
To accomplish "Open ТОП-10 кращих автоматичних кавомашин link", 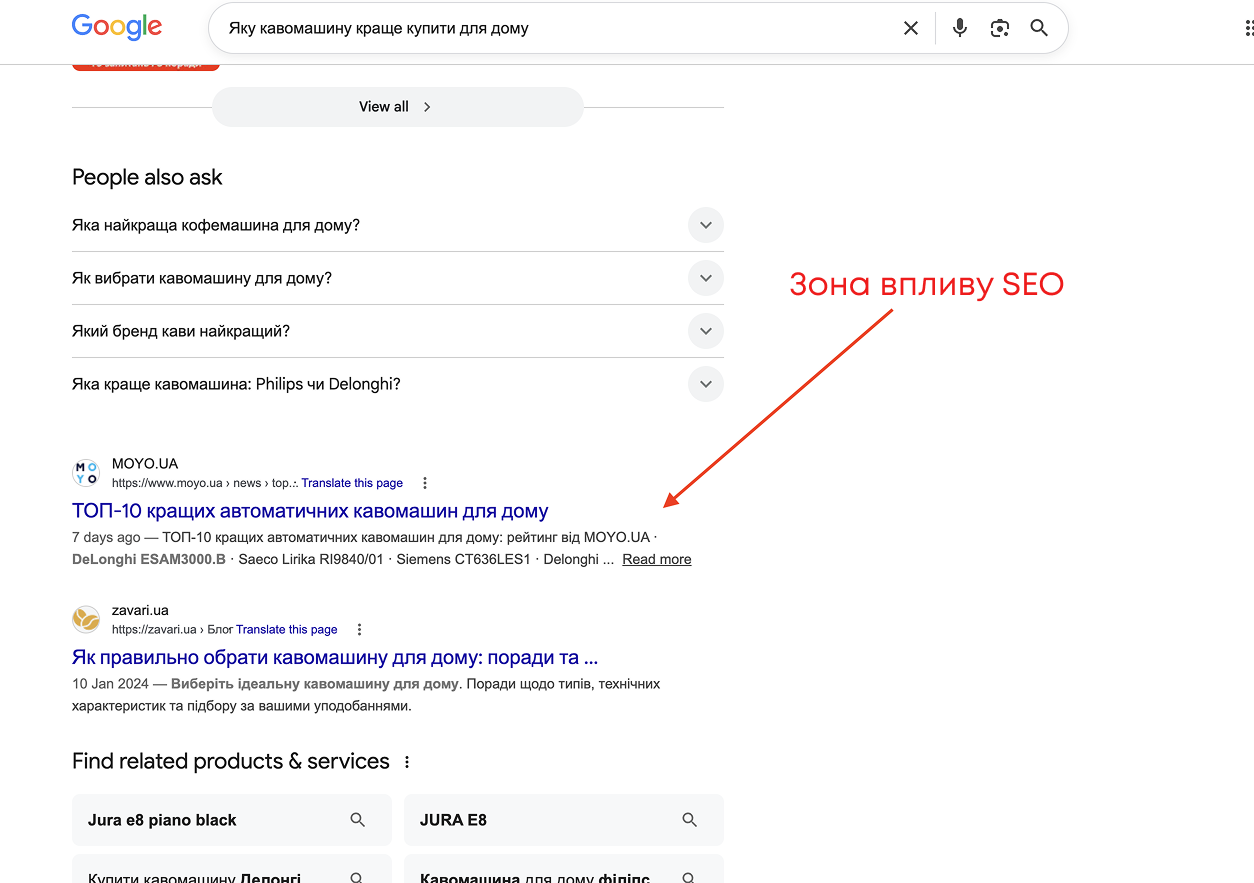I will coord(310,511).
